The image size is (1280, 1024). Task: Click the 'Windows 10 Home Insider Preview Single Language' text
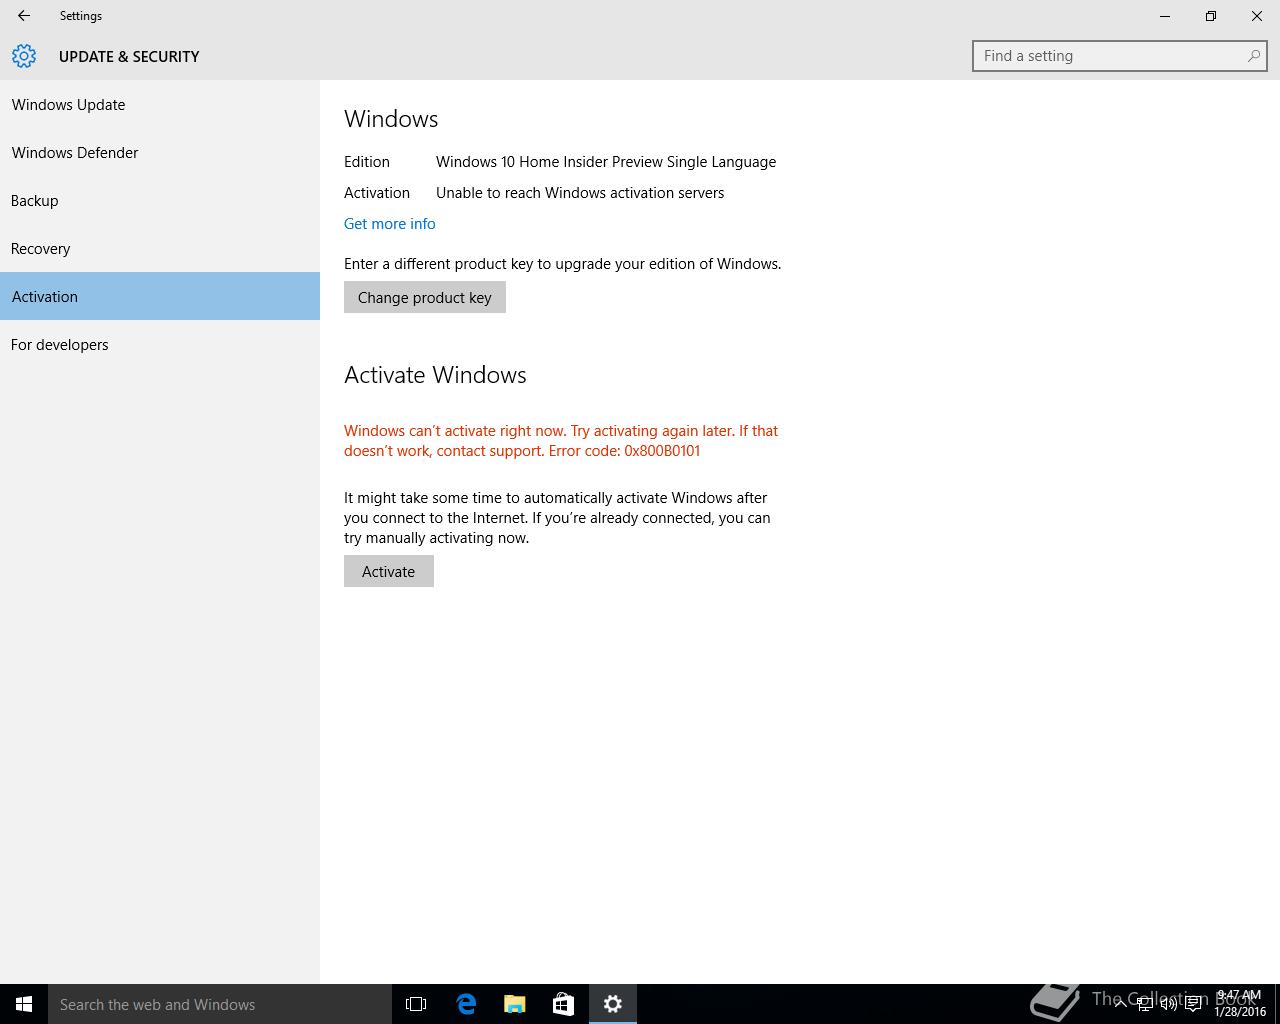[x=606, y=162]
